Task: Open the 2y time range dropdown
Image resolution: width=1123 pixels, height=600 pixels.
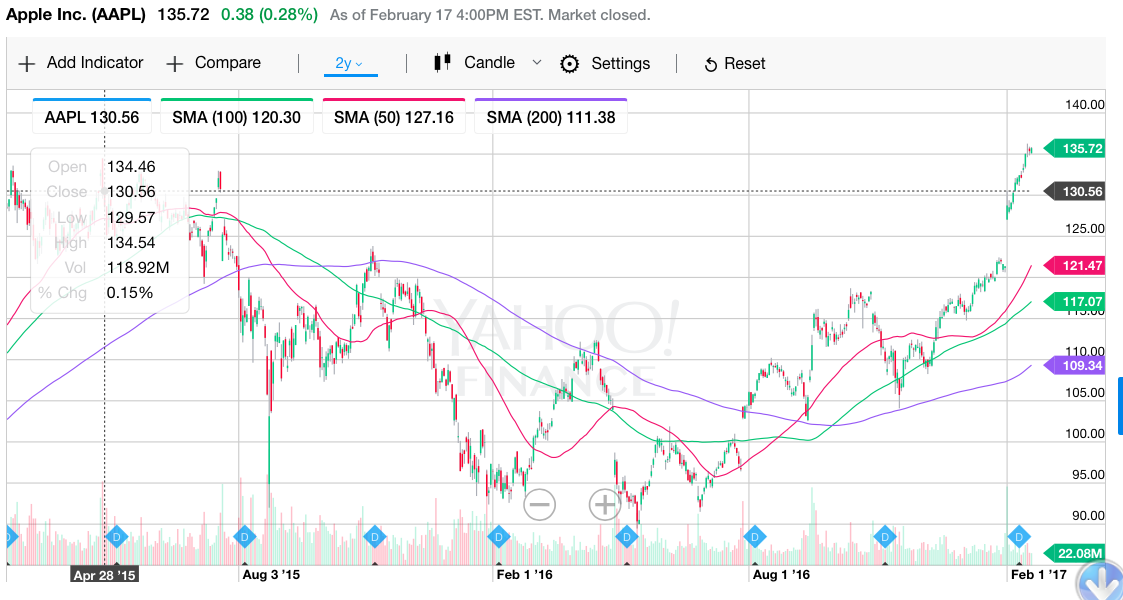Action: (350, 64)
